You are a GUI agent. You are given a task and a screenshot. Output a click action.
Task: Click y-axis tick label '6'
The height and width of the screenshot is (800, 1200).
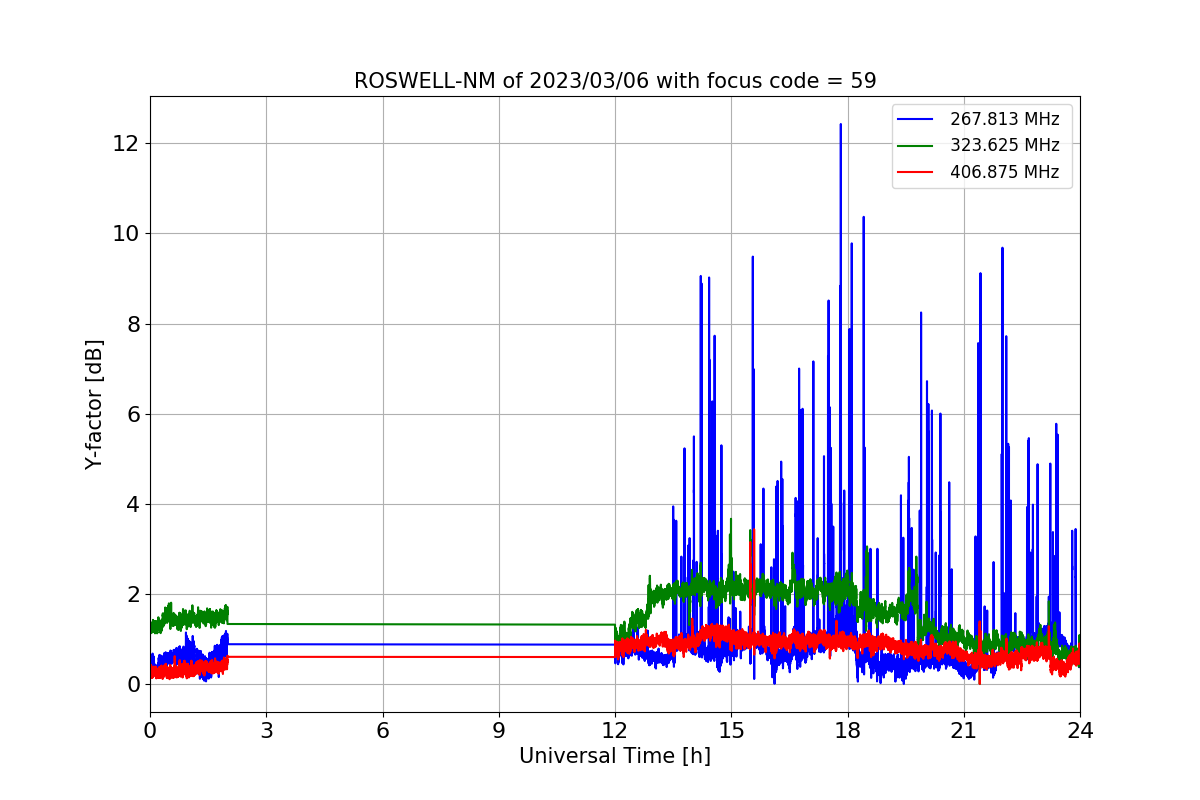(x=133, y=414)
